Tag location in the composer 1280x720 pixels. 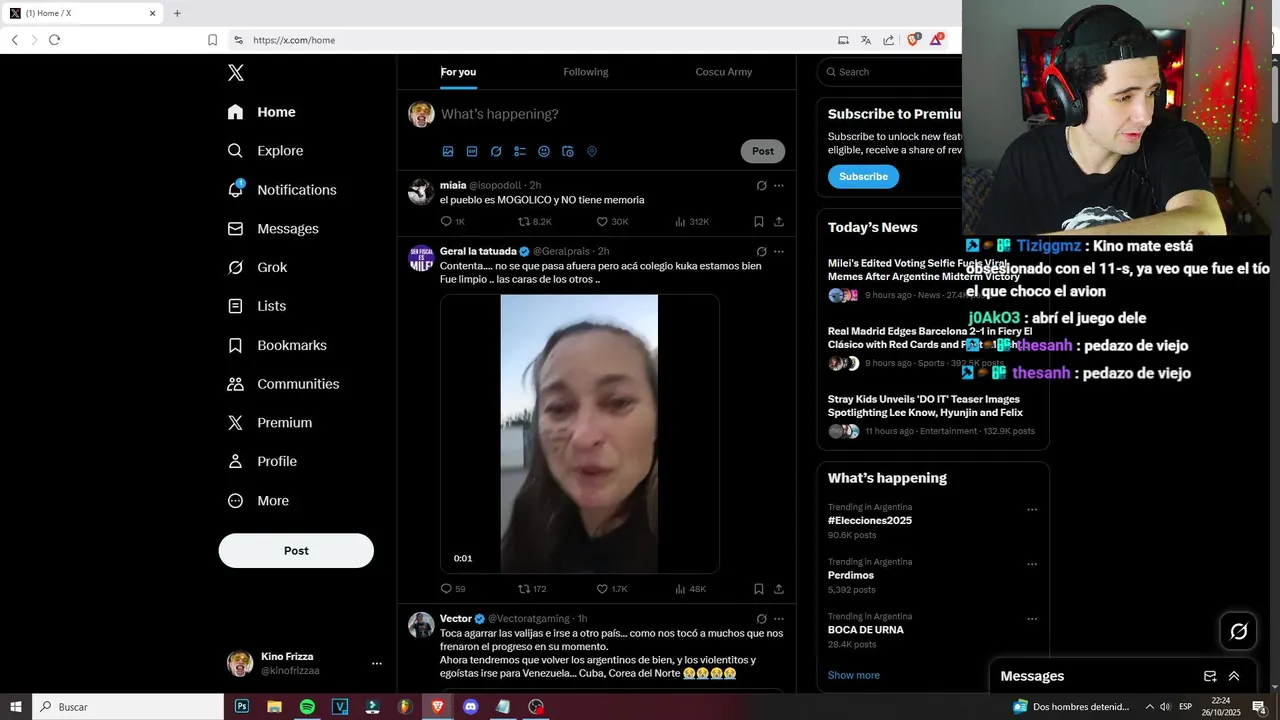click(592, 152)
